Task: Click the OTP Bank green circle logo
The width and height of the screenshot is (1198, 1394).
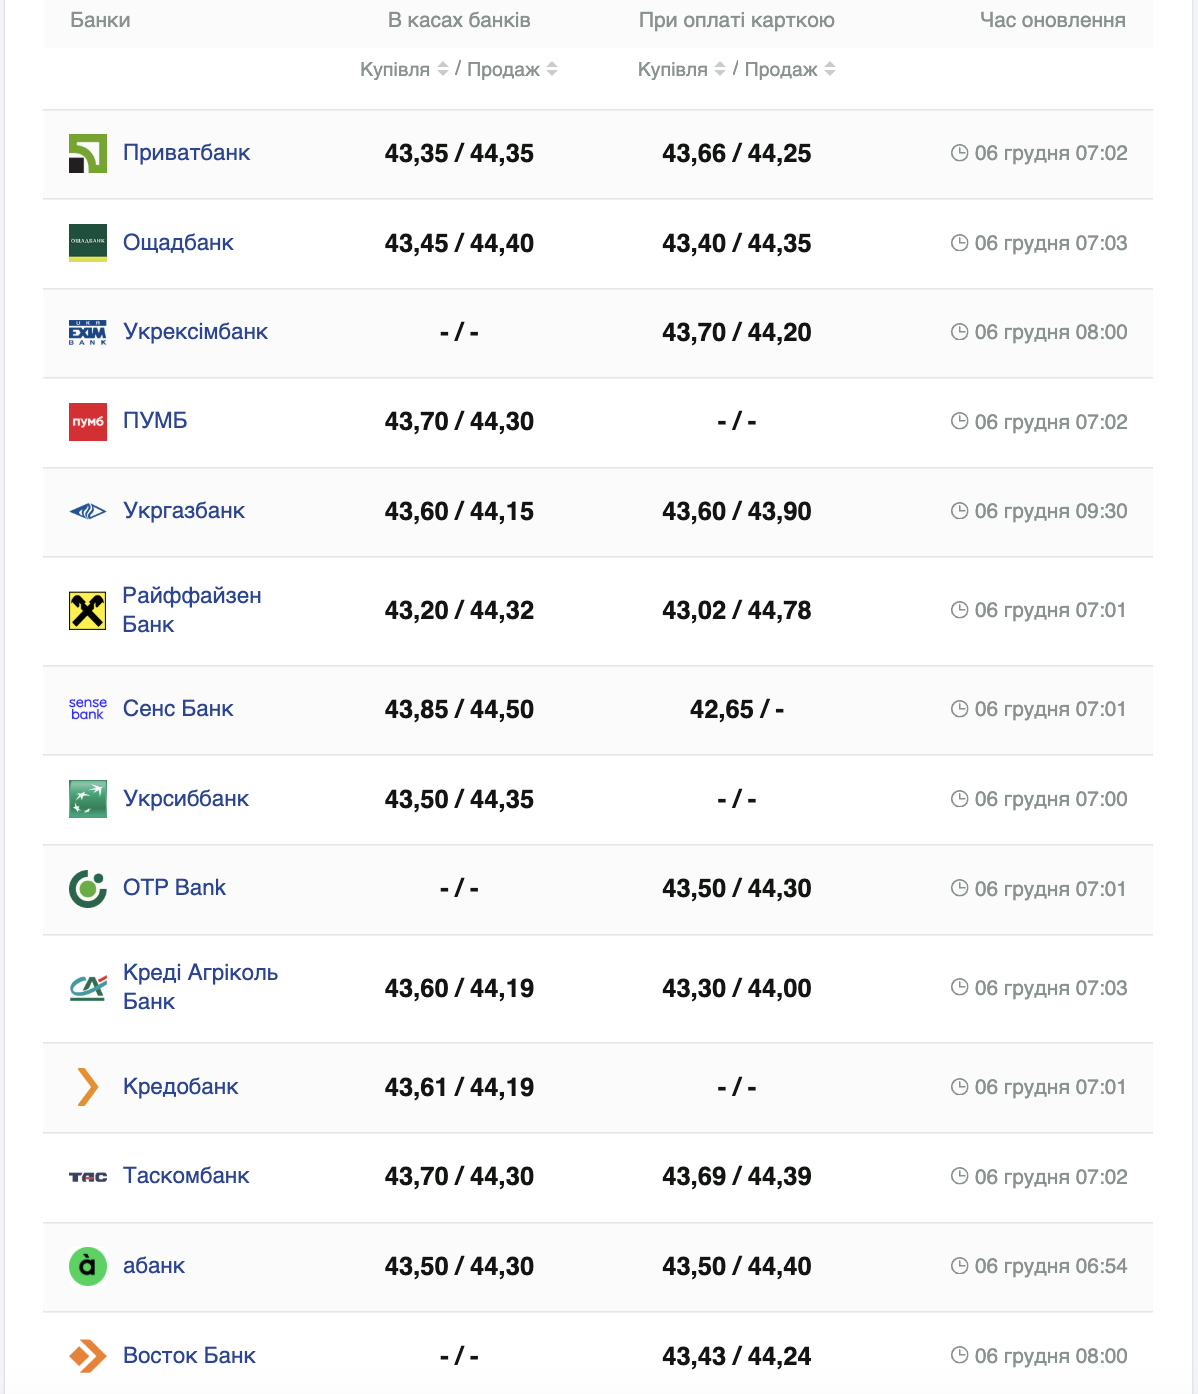Action: pos(88,888)
